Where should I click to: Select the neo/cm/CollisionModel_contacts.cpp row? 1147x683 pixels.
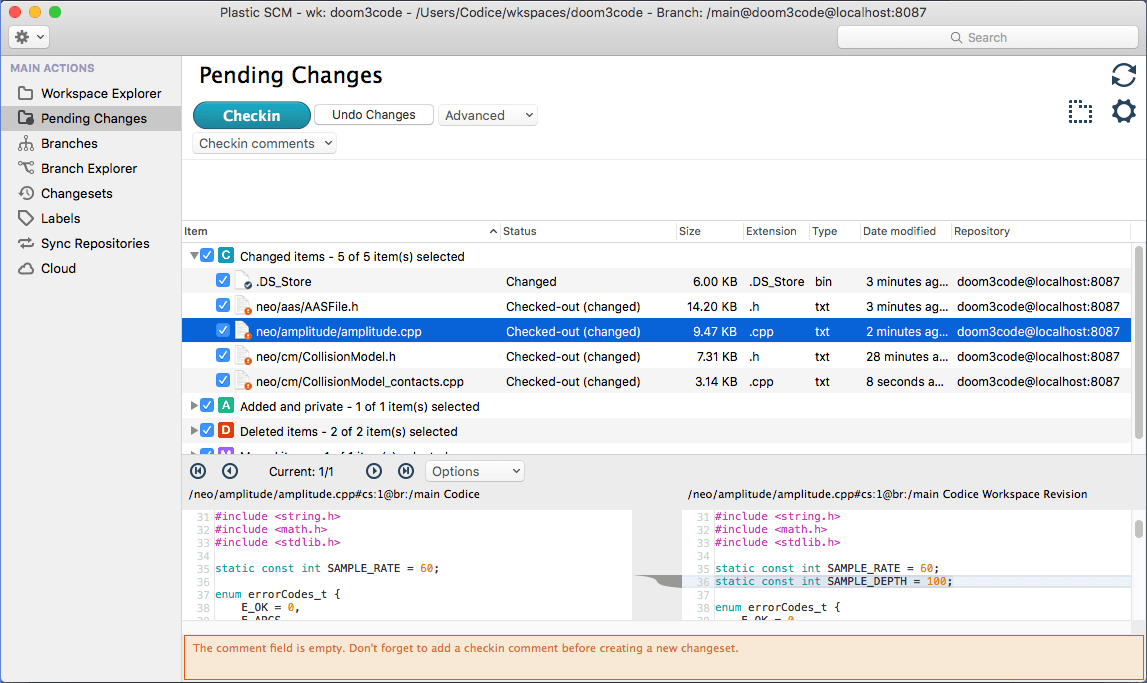[656, 381]
